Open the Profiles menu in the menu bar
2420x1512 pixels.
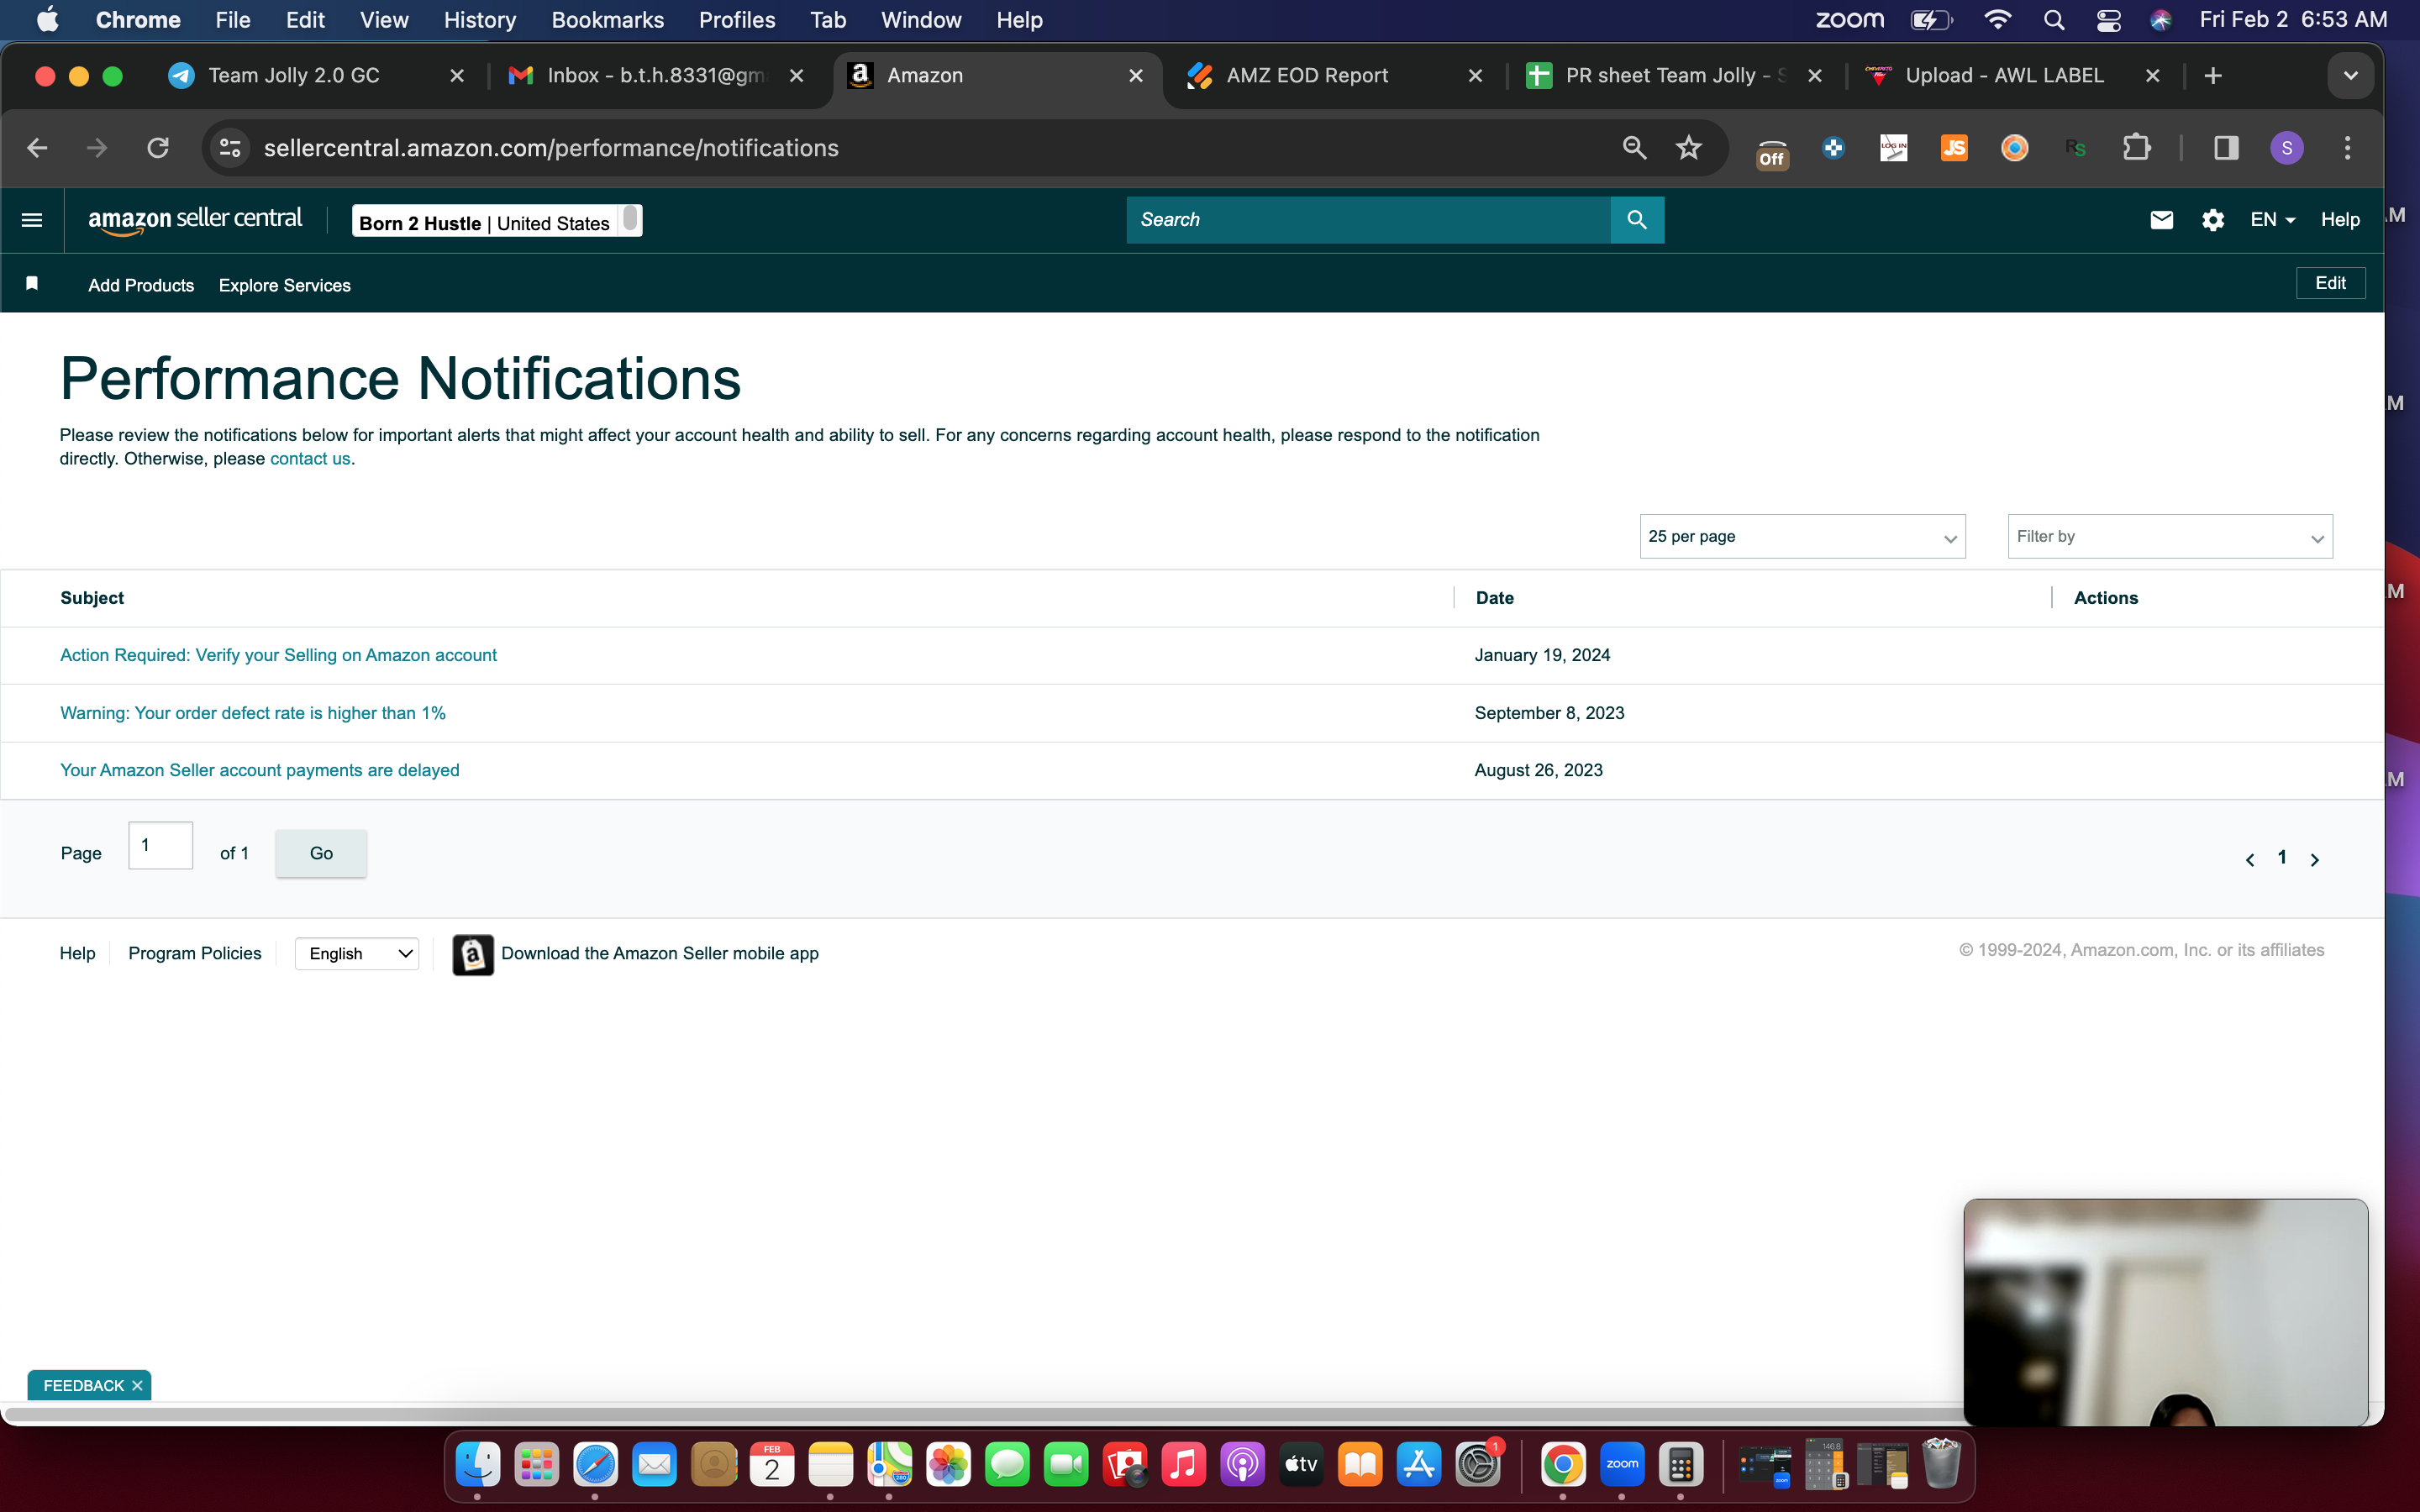(x=737, y=20)
